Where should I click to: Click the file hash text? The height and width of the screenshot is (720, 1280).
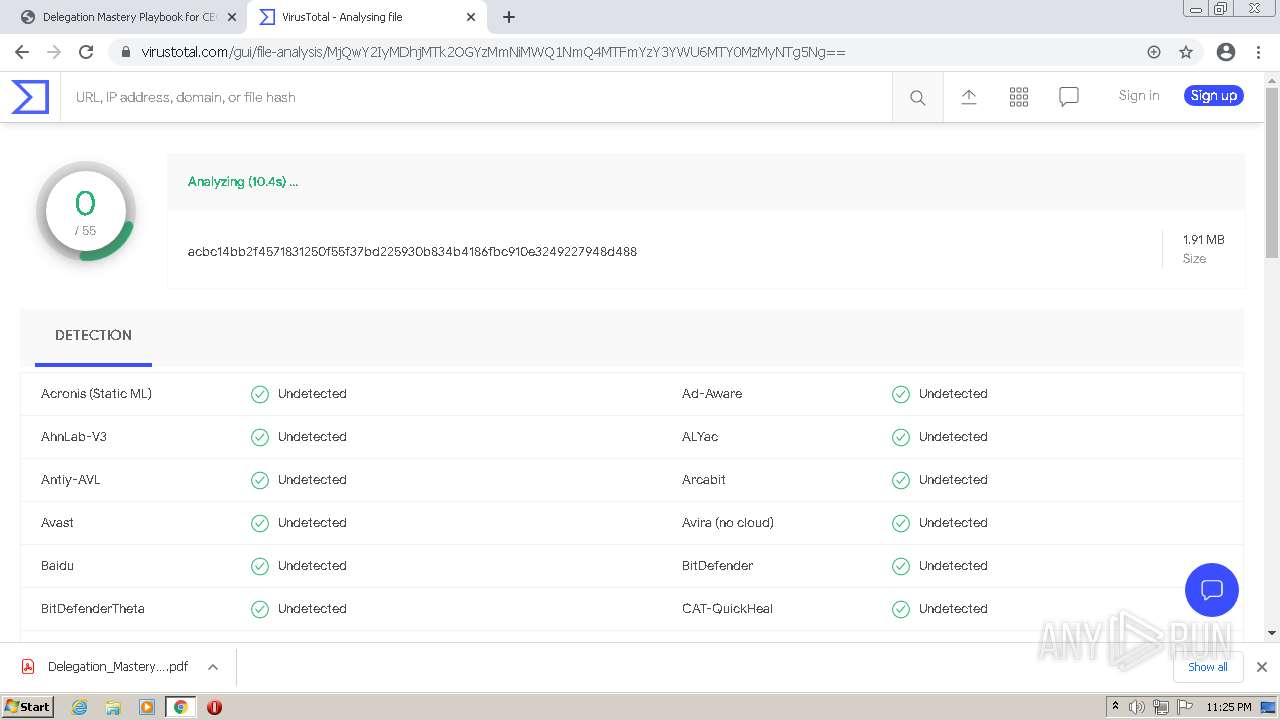pyautogui.click(x=412, y=251)
